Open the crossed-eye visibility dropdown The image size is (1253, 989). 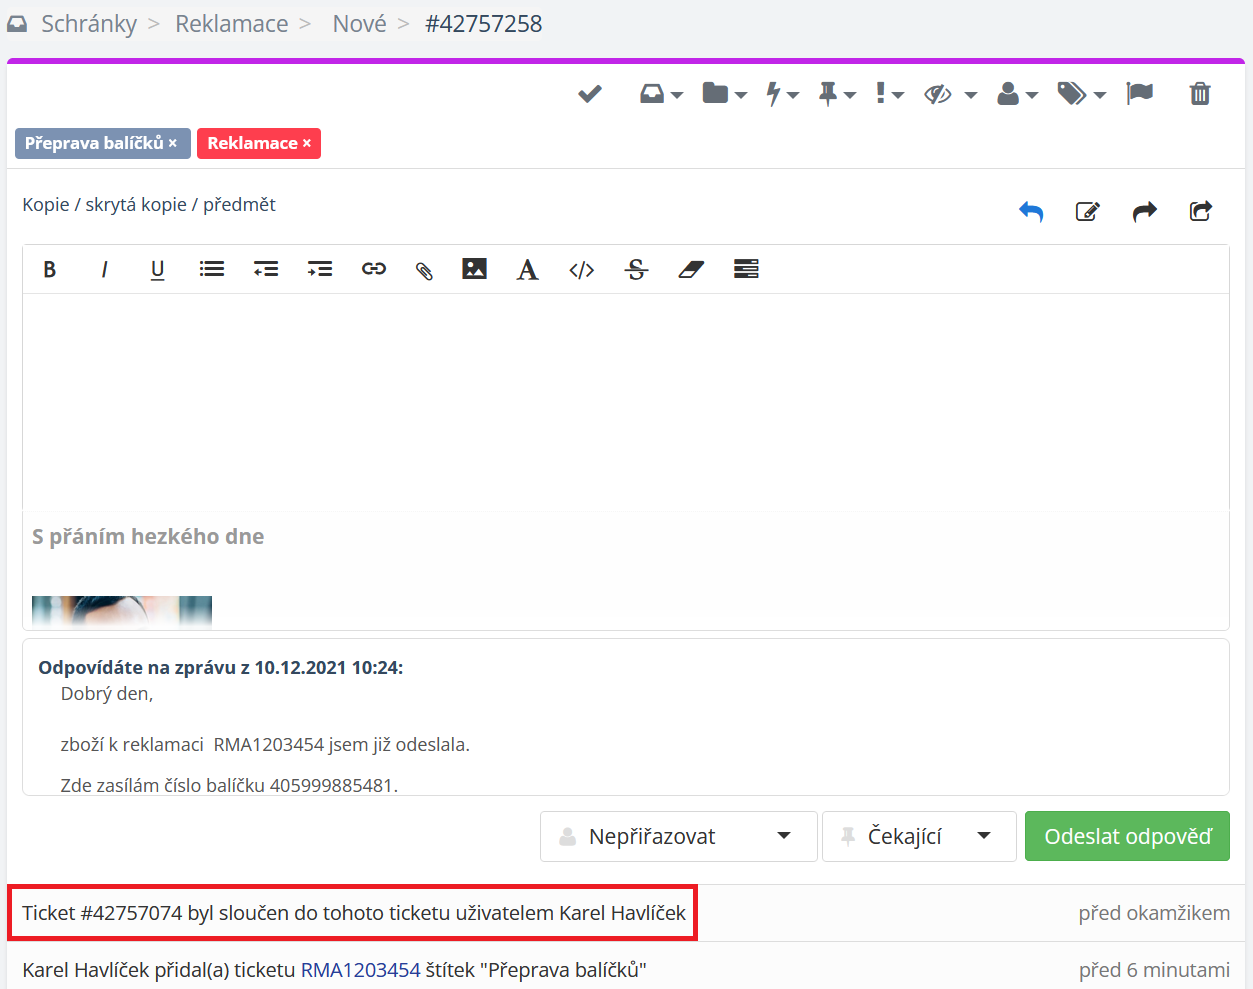[950, 94]
